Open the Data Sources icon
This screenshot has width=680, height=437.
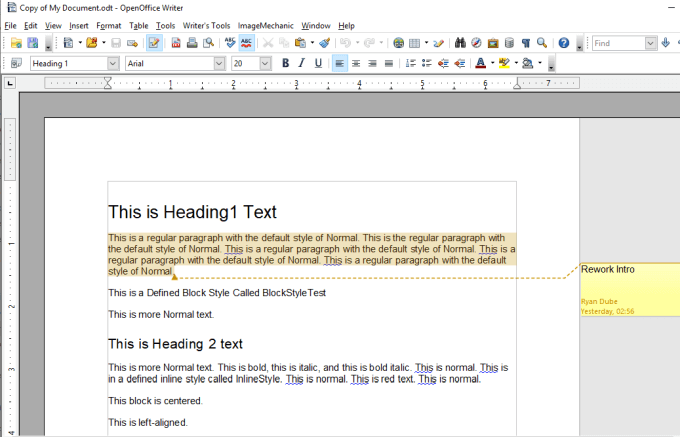(x=509, y=43)
